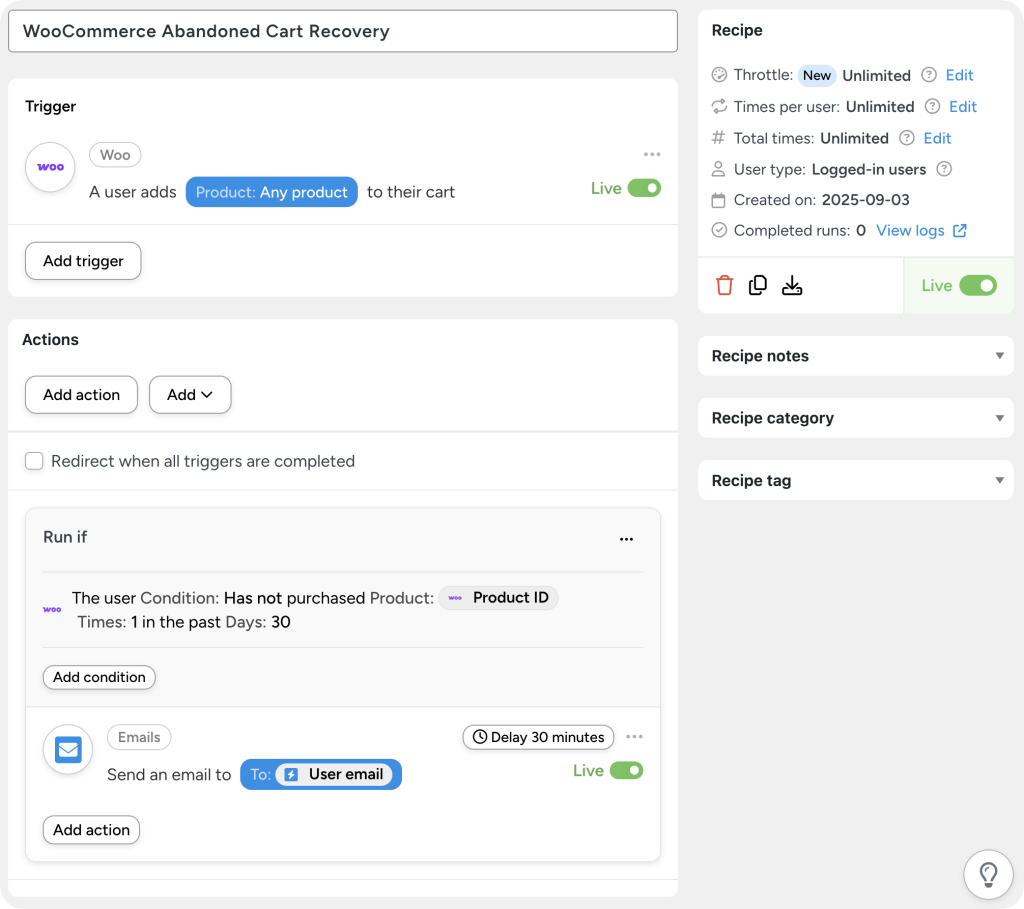The image size is (1024, 909).
Task: Open View logs link
Action: click(x=913, y=230)
